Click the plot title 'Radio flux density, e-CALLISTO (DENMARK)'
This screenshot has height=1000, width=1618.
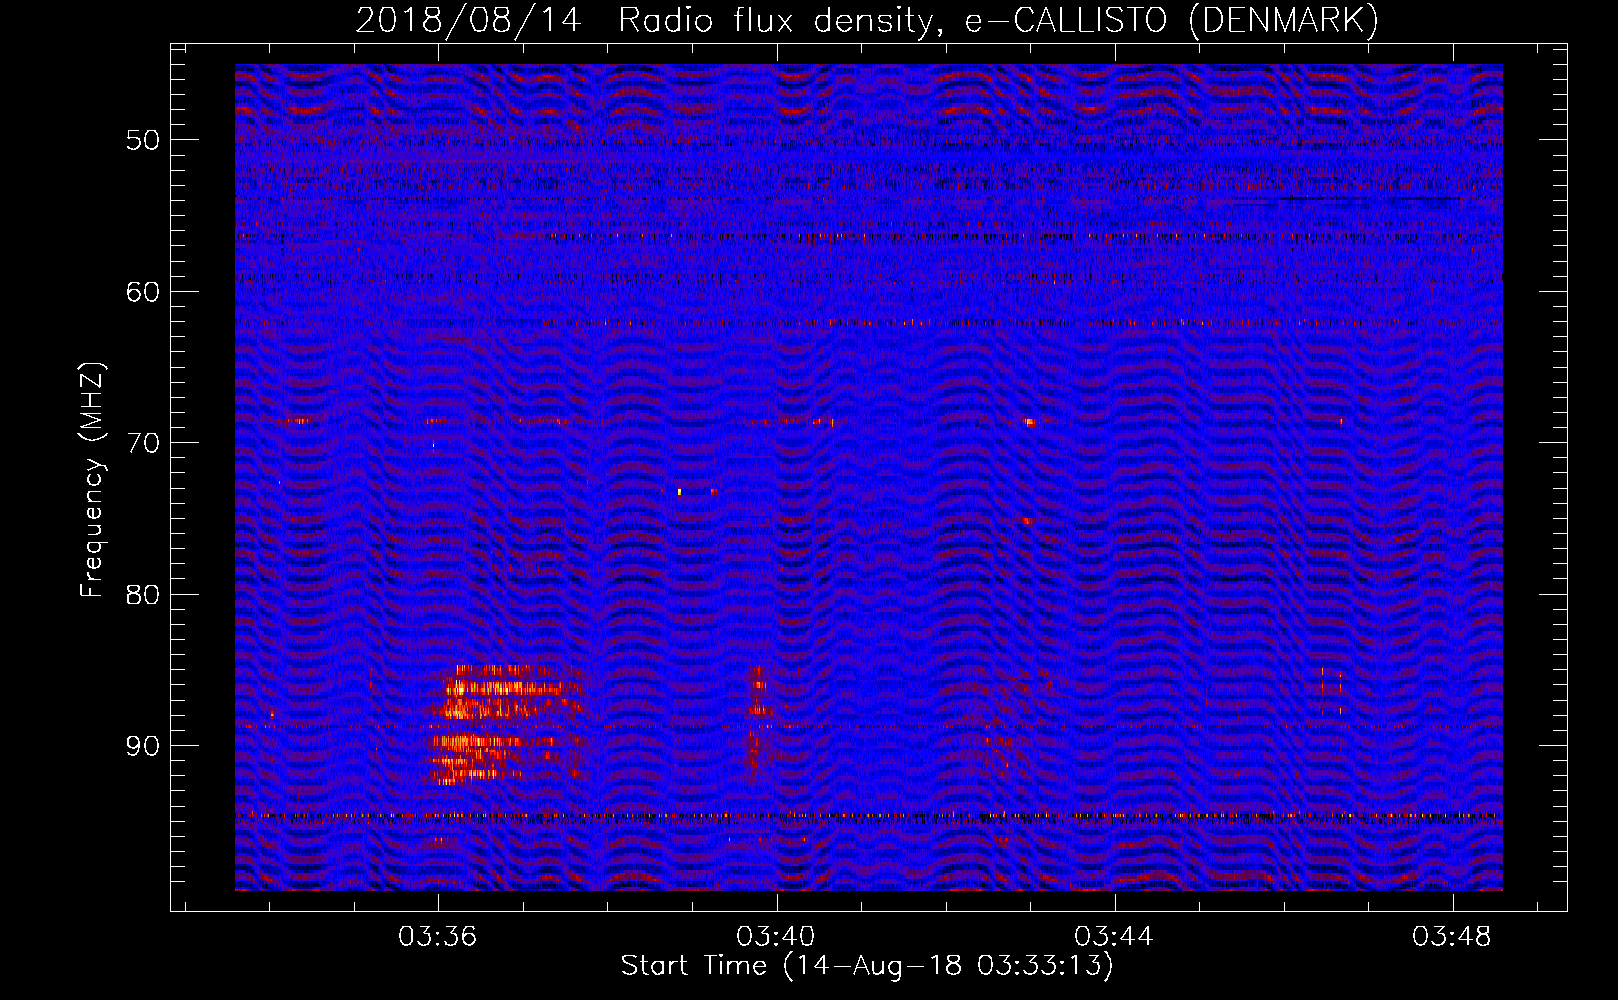tap(999, 20)
